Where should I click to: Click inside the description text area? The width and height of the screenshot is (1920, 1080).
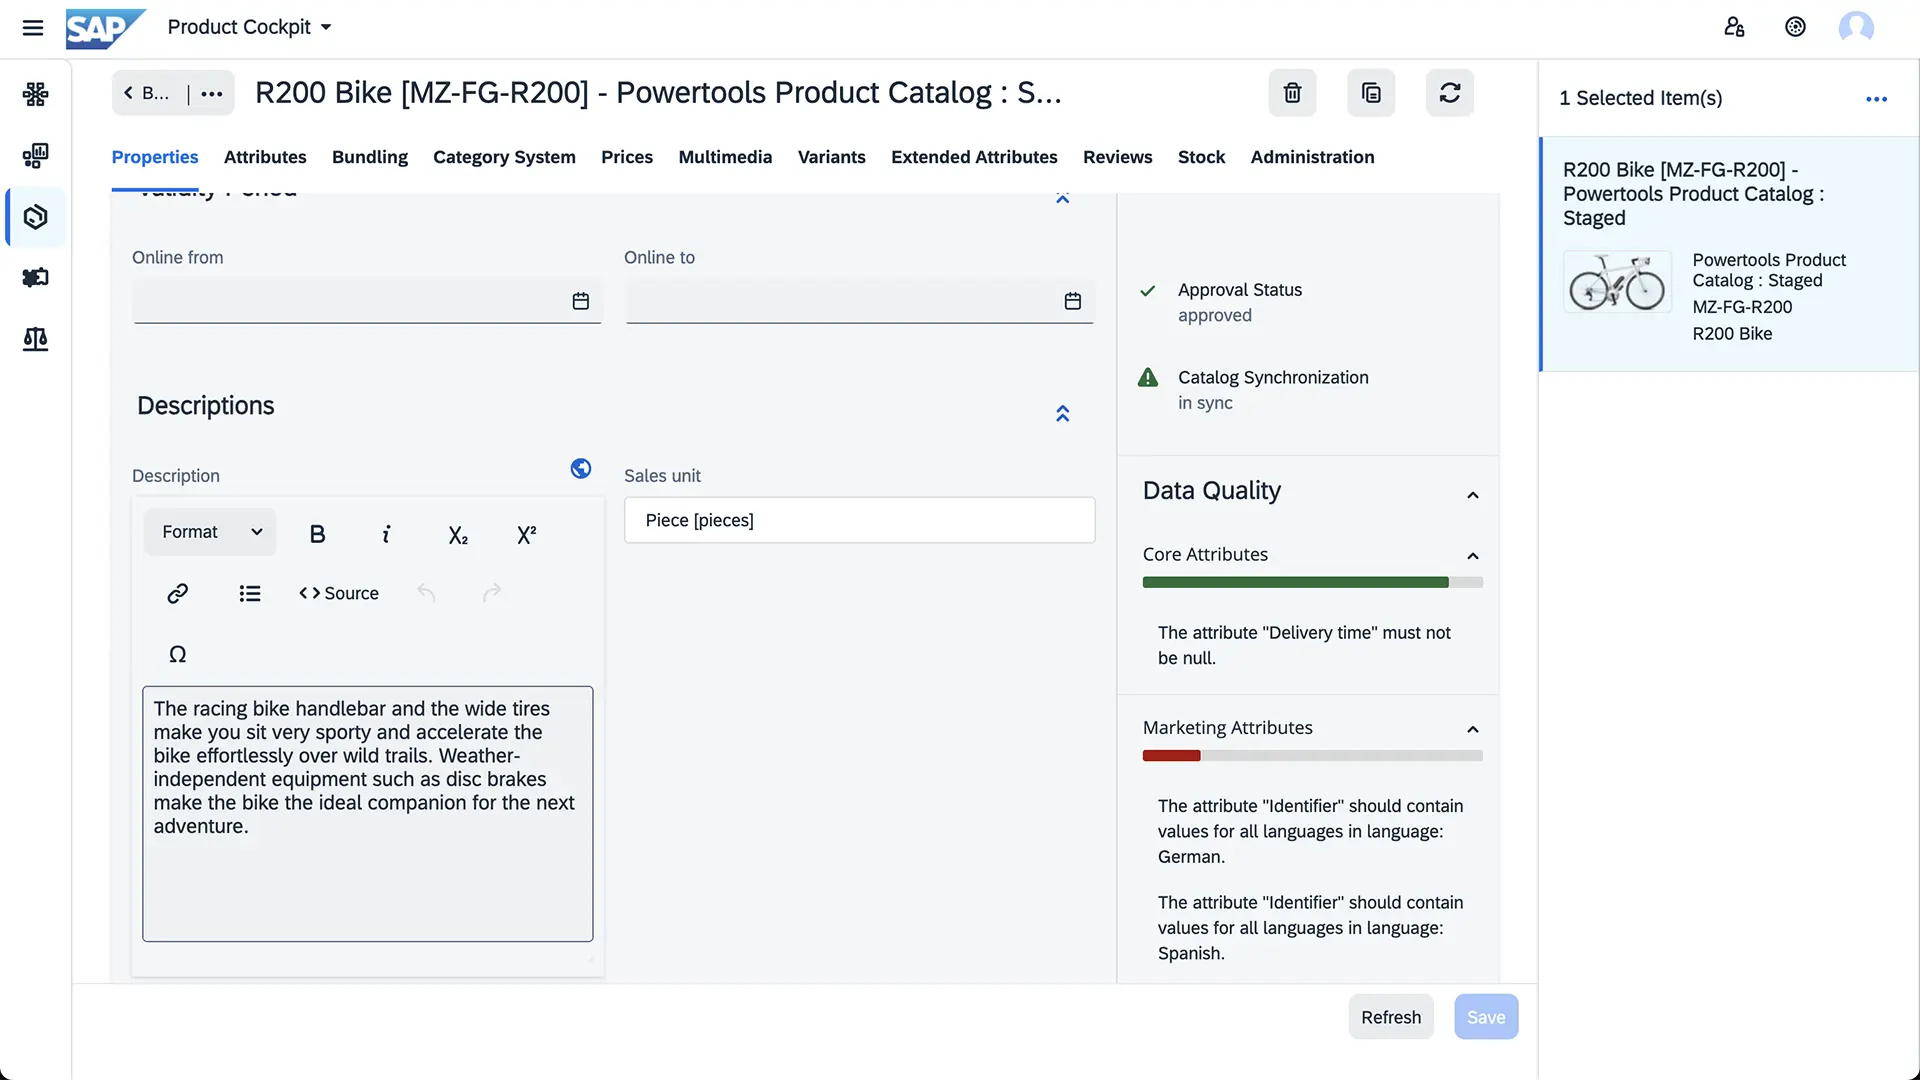(368, 813)
